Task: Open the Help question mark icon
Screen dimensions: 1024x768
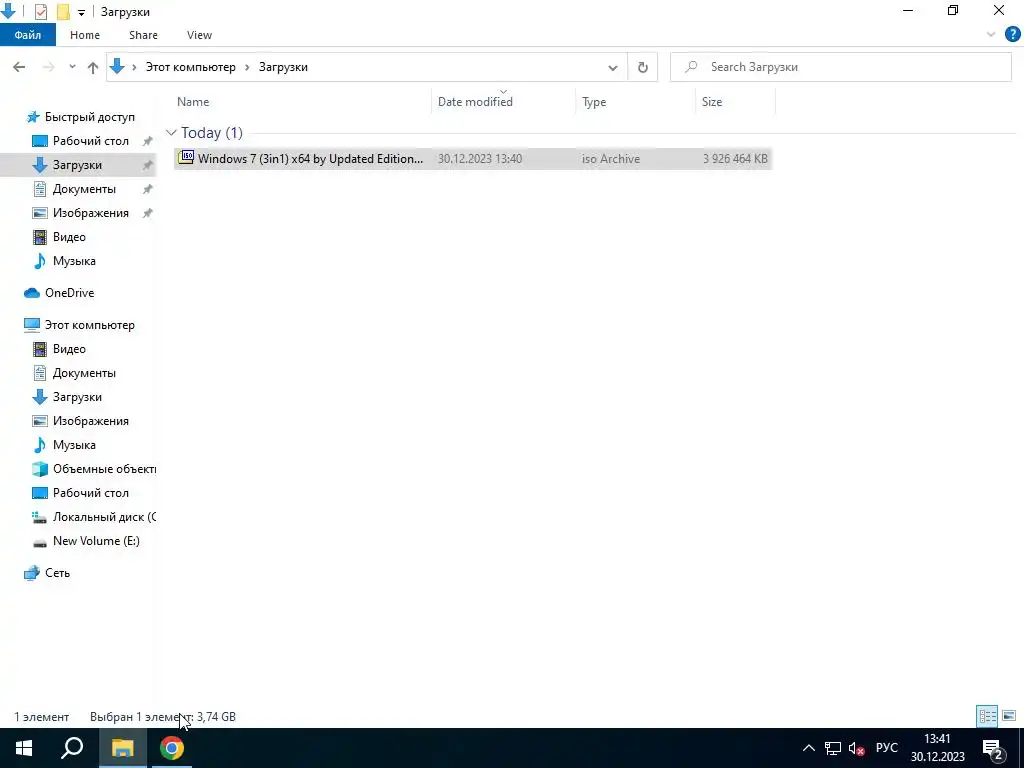Action: coord(1012,35)
